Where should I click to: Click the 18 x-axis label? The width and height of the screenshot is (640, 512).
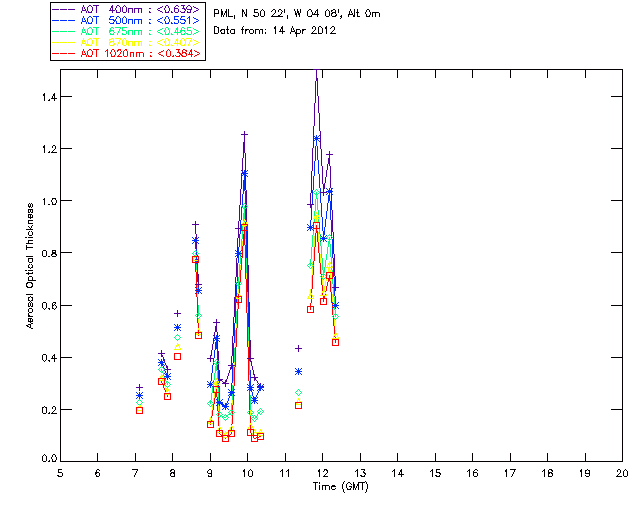547,473
